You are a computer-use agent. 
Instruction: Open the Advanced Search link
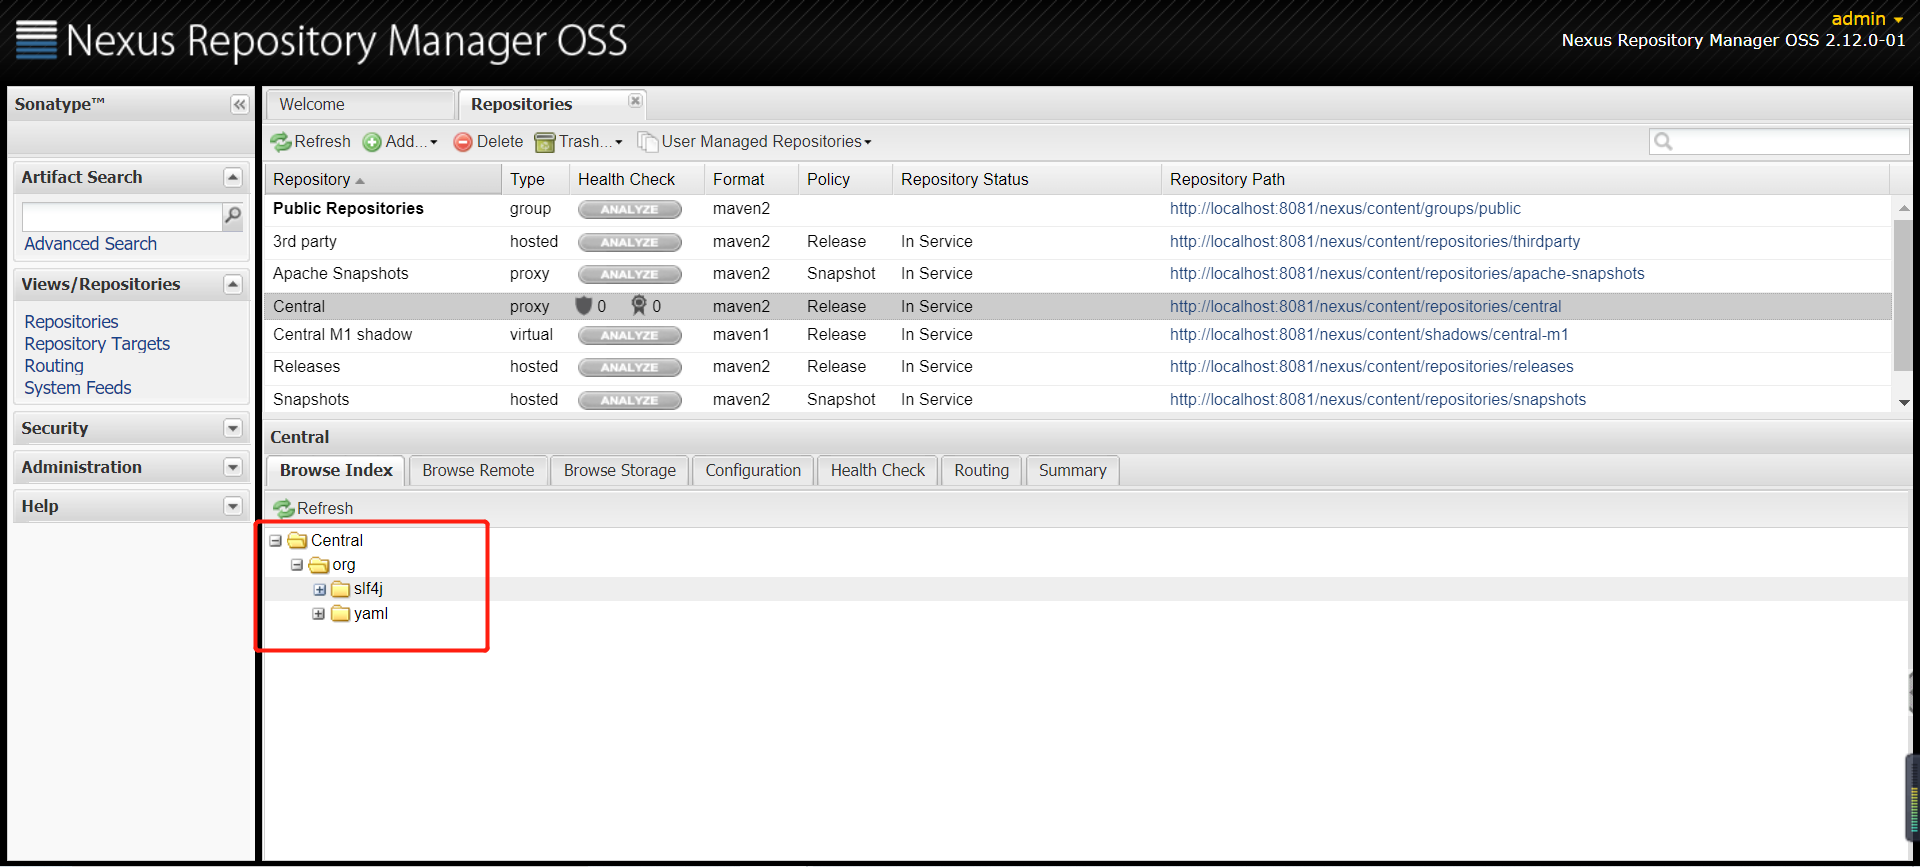90,244
